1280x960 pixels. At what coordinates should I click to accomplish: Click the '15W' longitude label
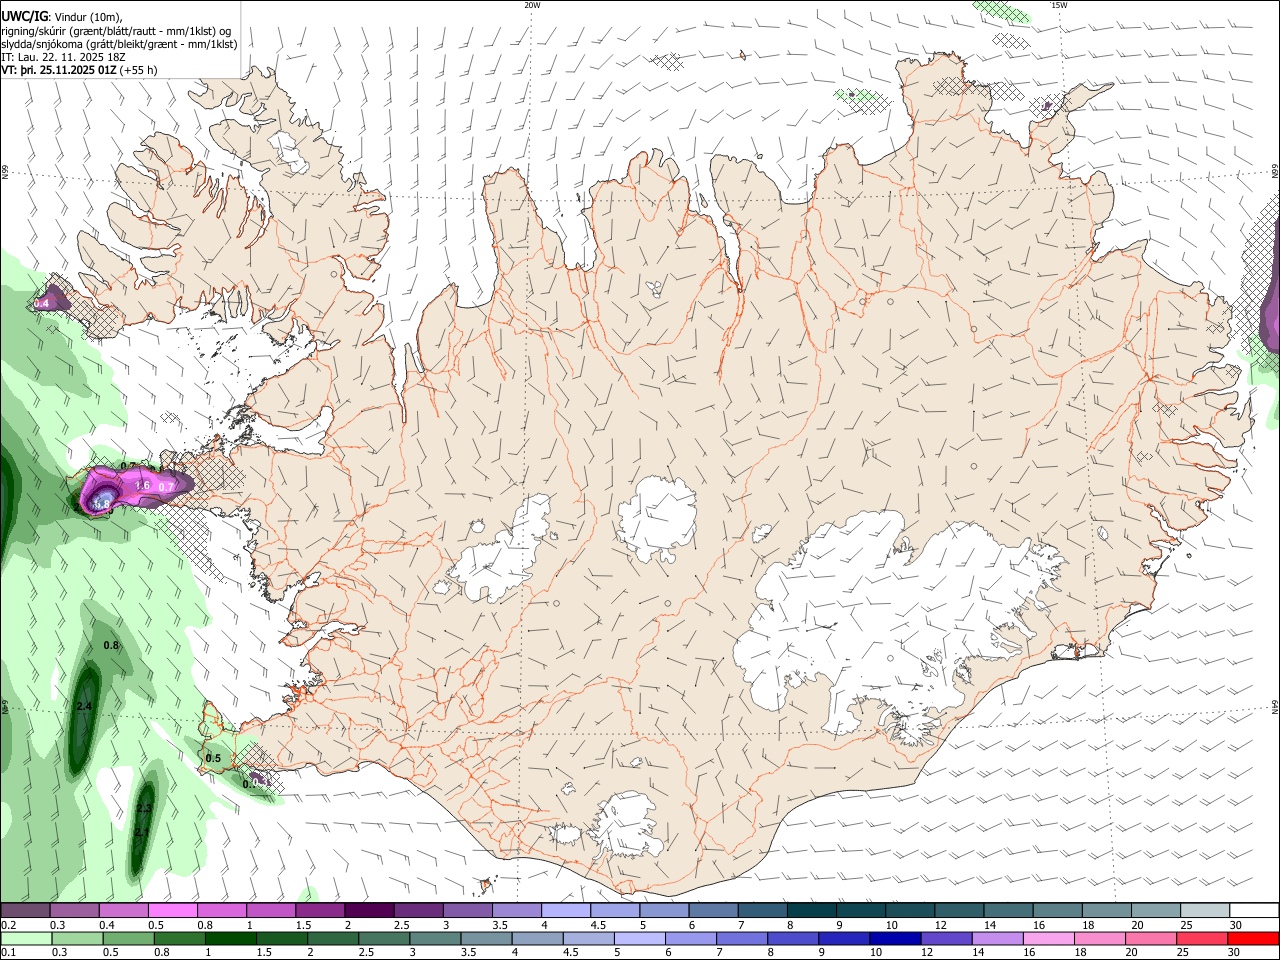click(1059, 5)
